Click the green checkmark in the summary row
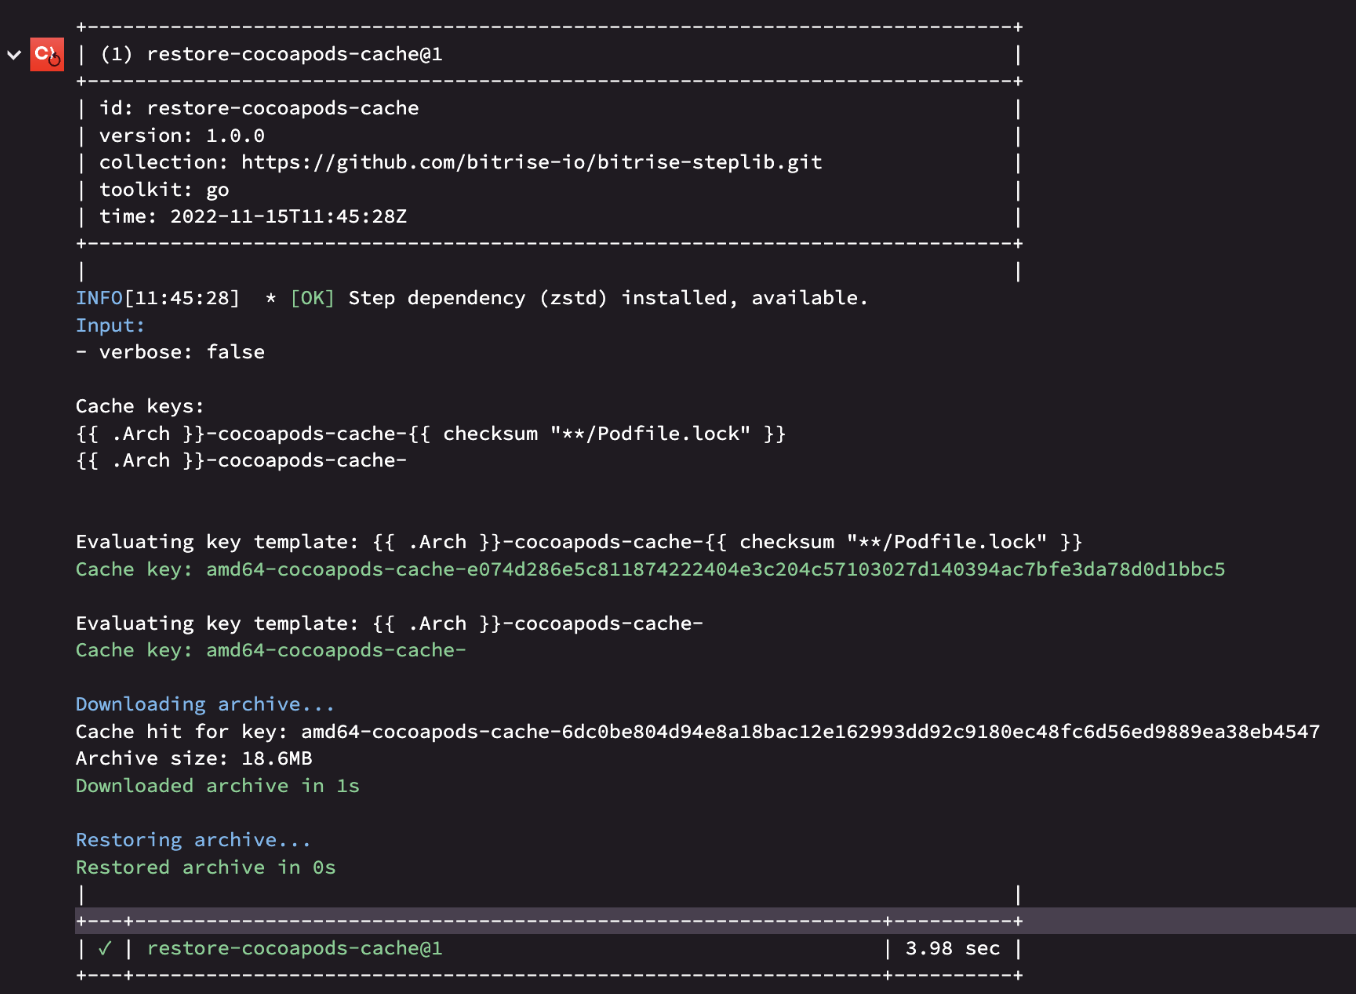Image resolution: width=1356 pixels, height=994 pixels. coord(105,948)
